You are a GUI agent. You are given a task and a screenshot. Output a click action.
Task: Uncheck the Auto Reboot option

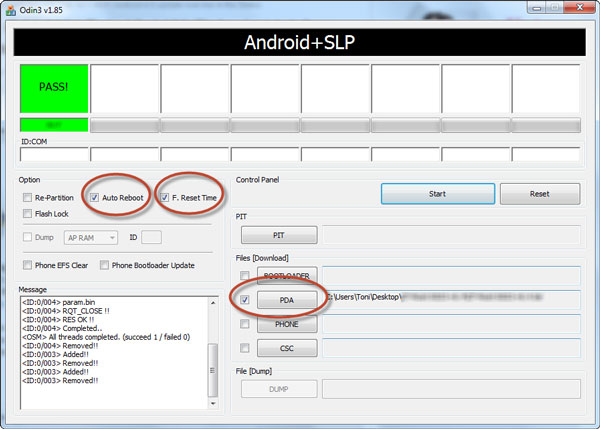[94, 198]
